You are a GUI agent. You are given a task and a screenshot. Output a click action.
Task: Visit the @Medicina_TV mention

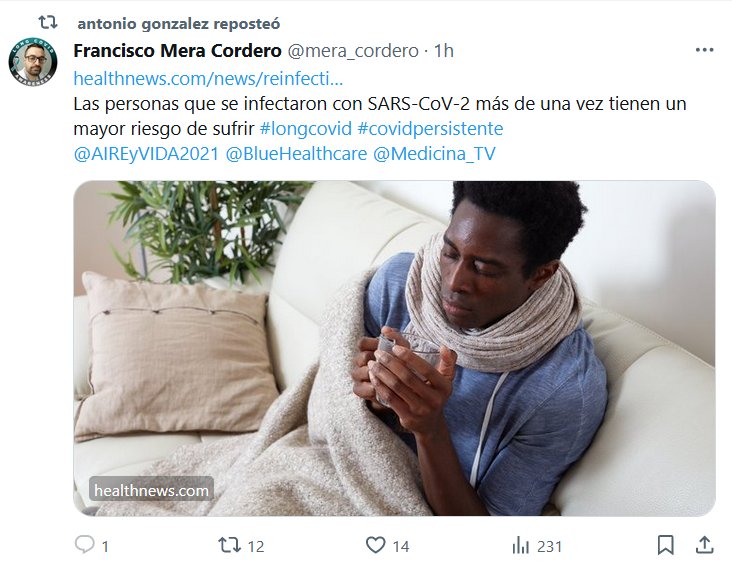[434, 154]
